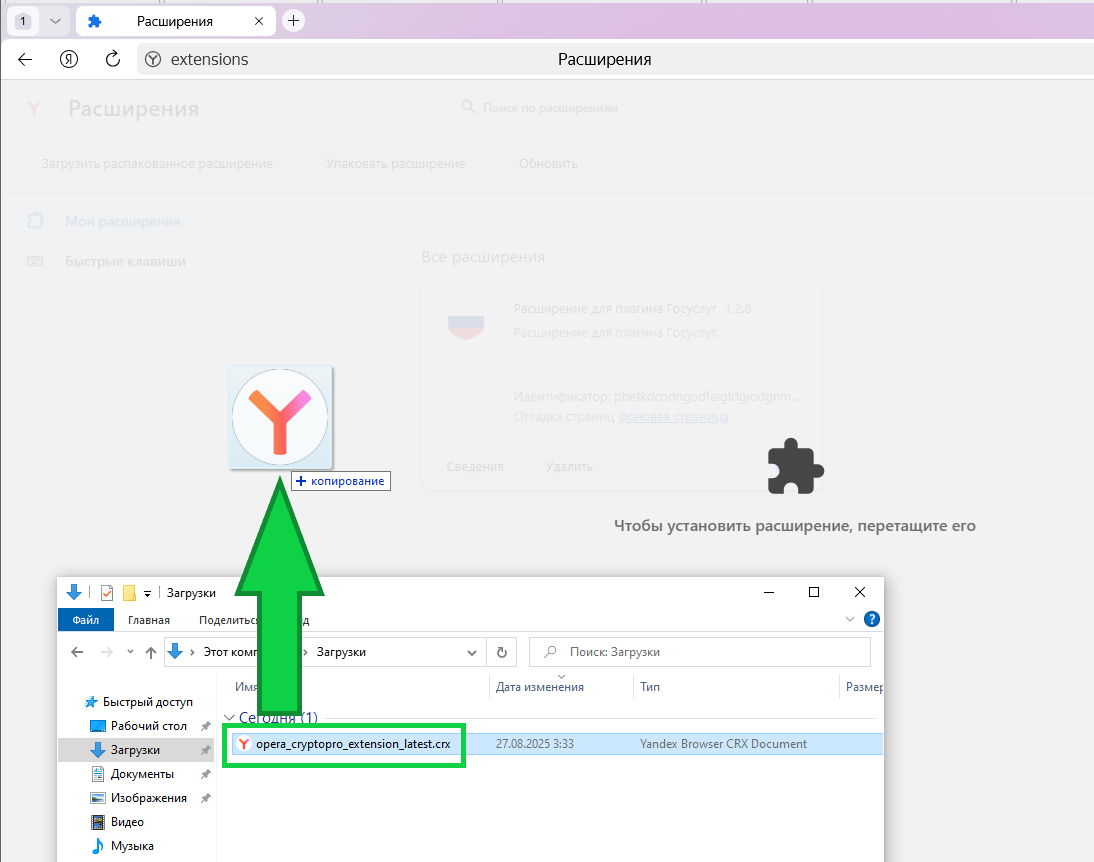Open Explorer help question mark icon

(871, 620)
